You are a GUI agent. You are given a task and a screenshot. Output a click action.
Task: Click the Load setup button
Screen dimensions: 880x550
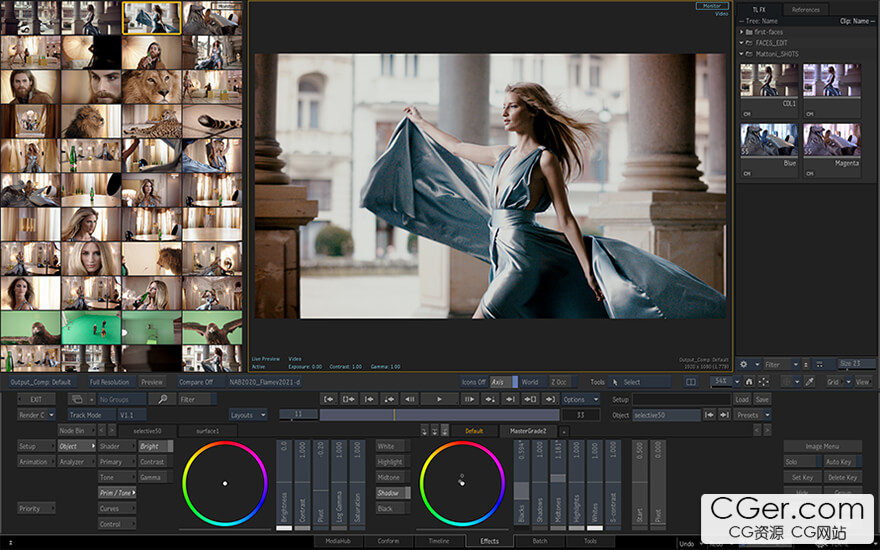pos(742,399)
